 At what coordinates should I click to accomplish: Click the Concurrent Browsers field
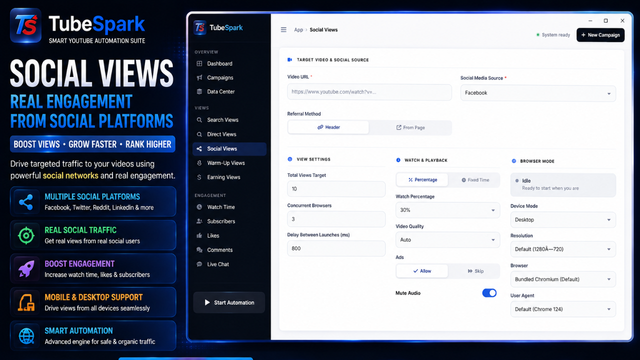(336, 219)
